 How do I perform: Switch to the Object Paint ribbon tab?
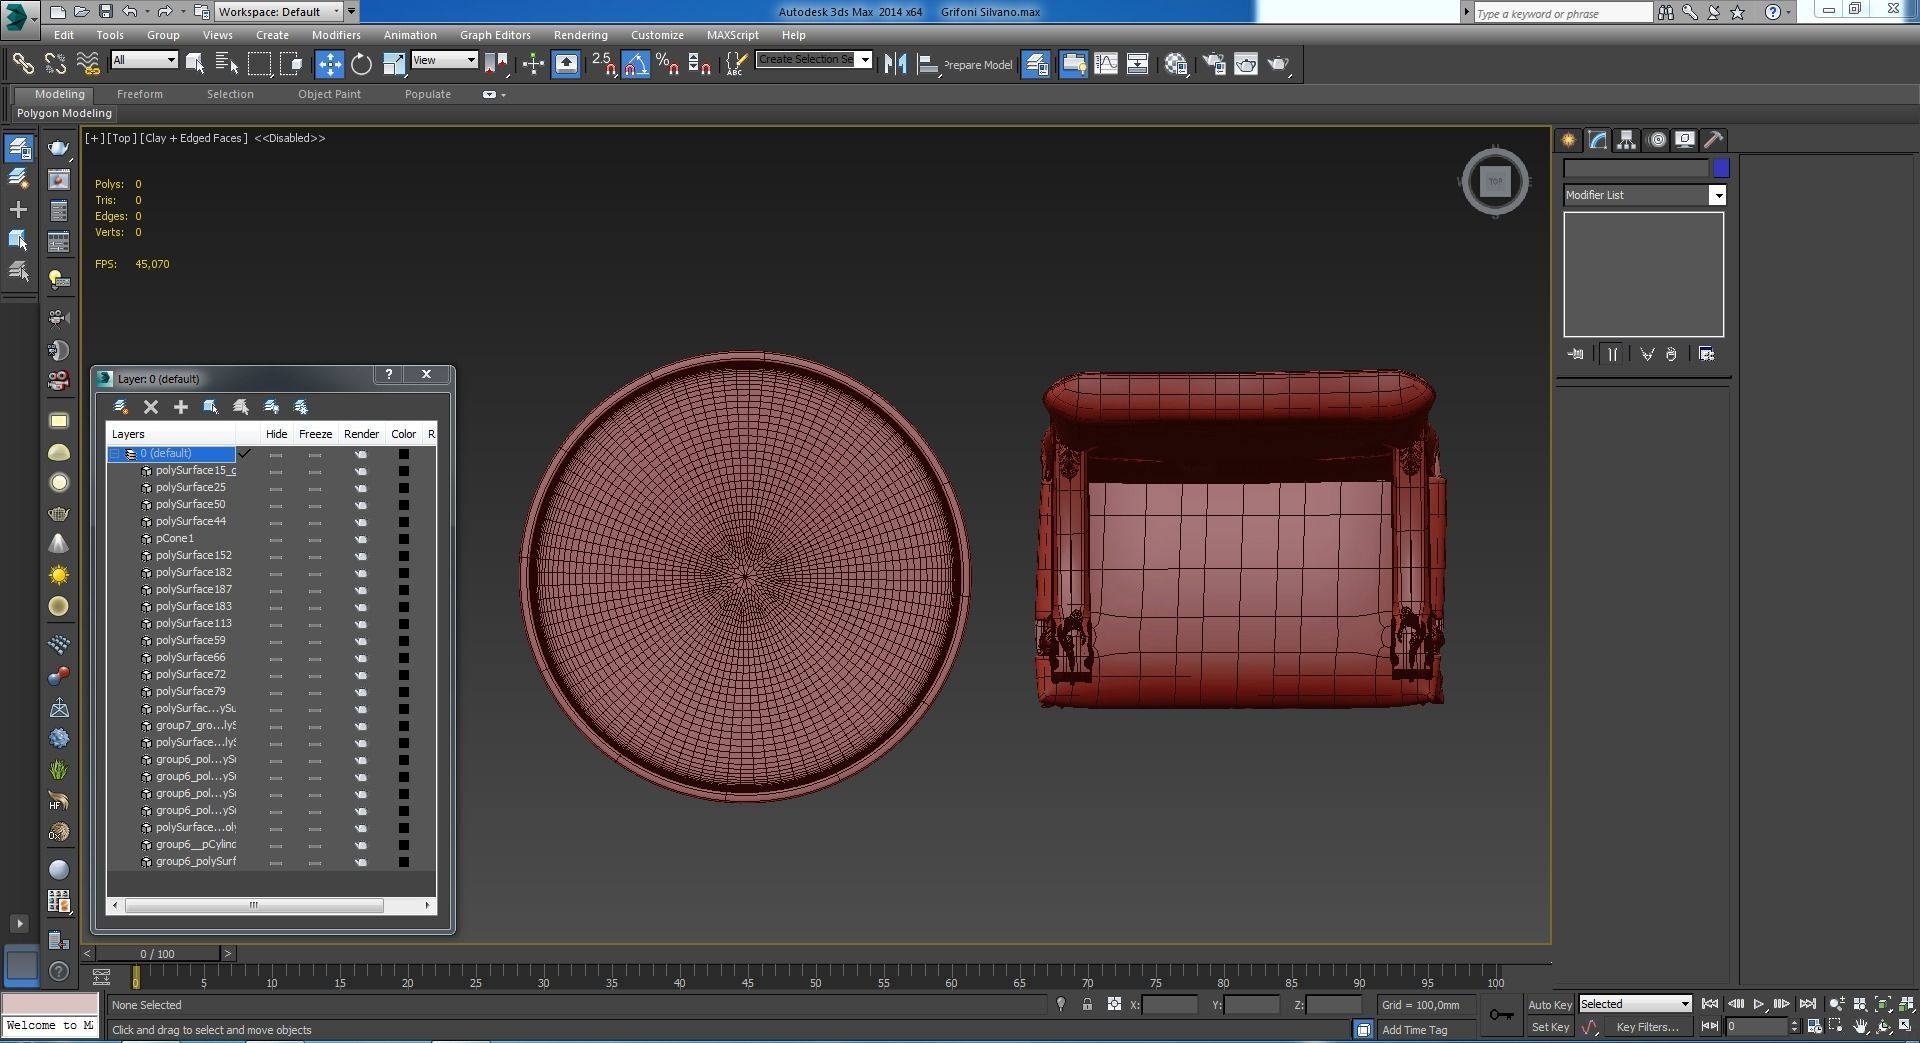(329, 94)
